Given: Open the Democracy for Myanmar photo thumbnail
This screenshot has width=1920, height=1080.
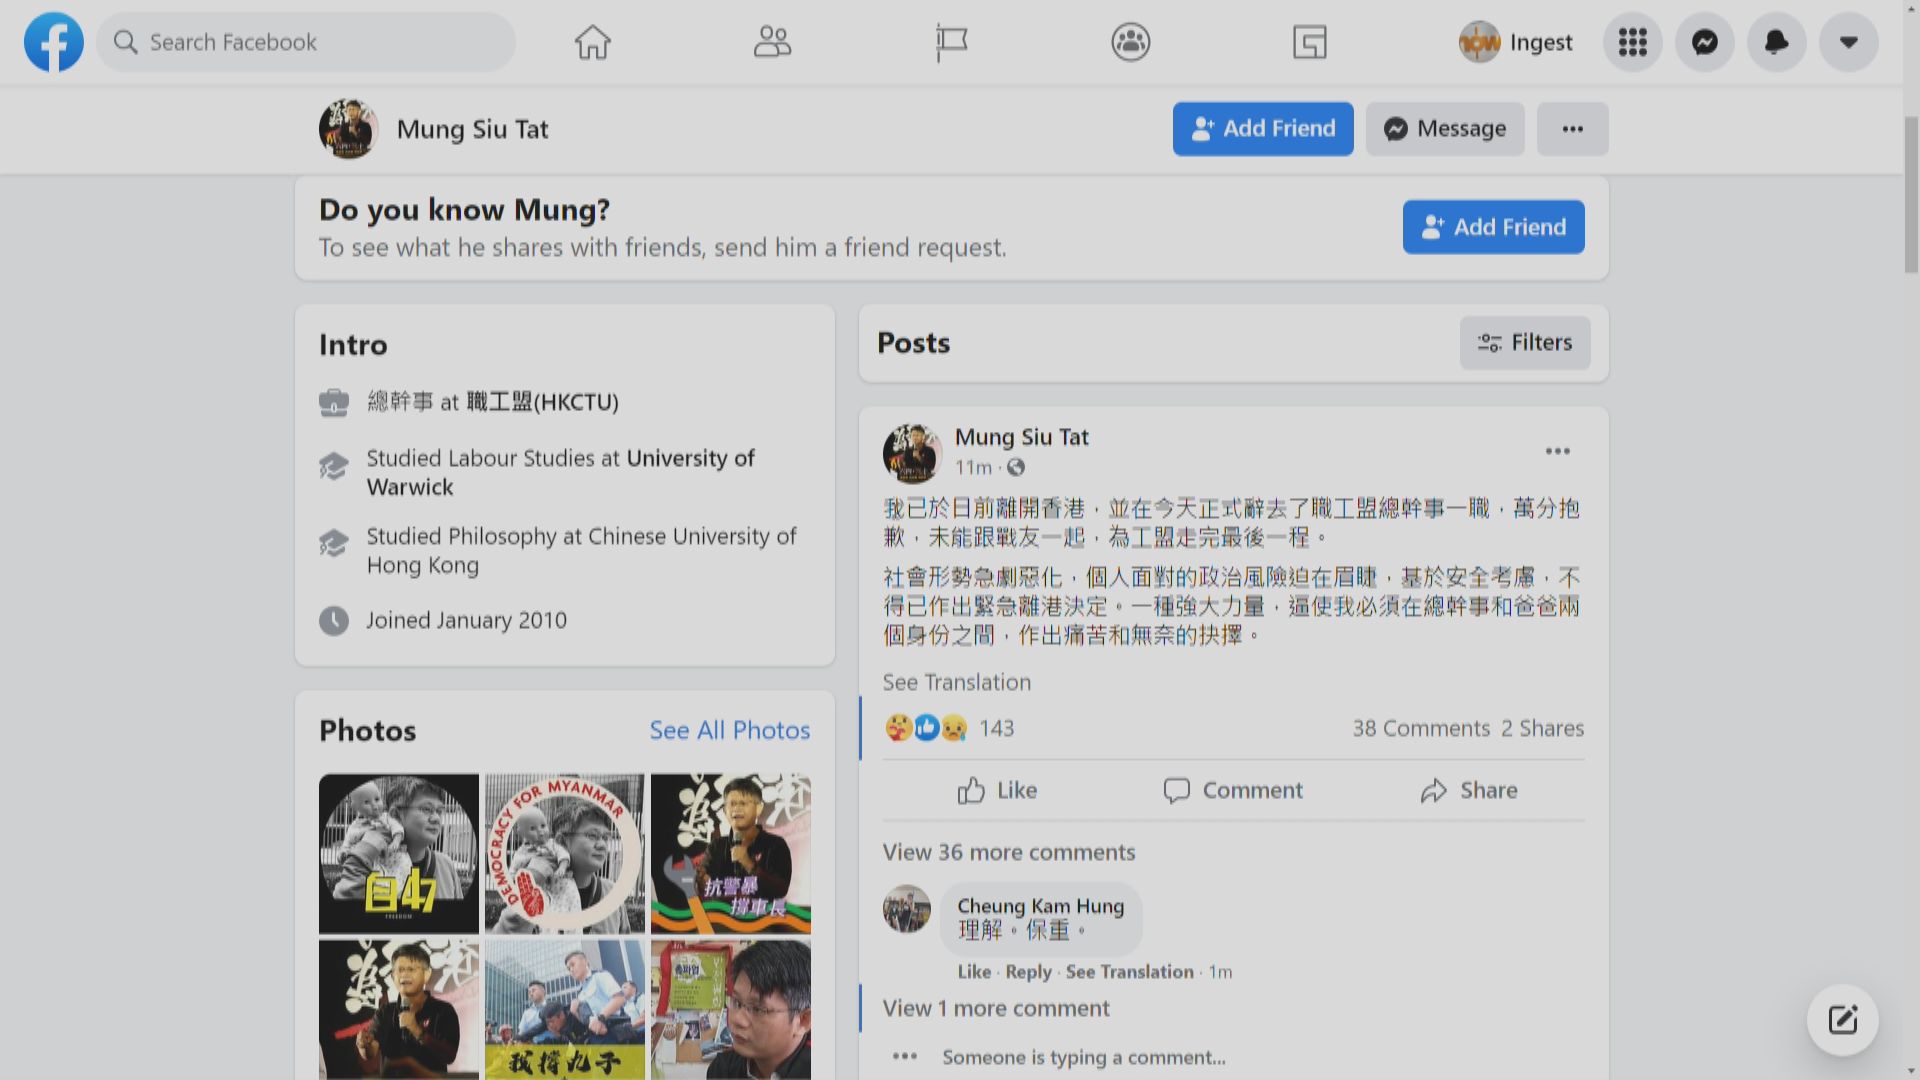Looking at the screenshot, I should pos(565,853).
